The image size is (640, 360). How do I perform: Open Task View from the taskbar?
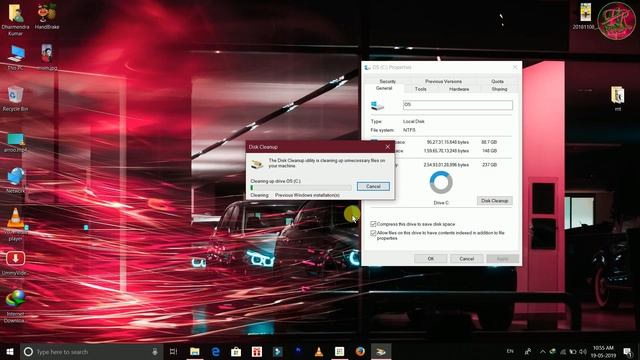pos(173,351)
